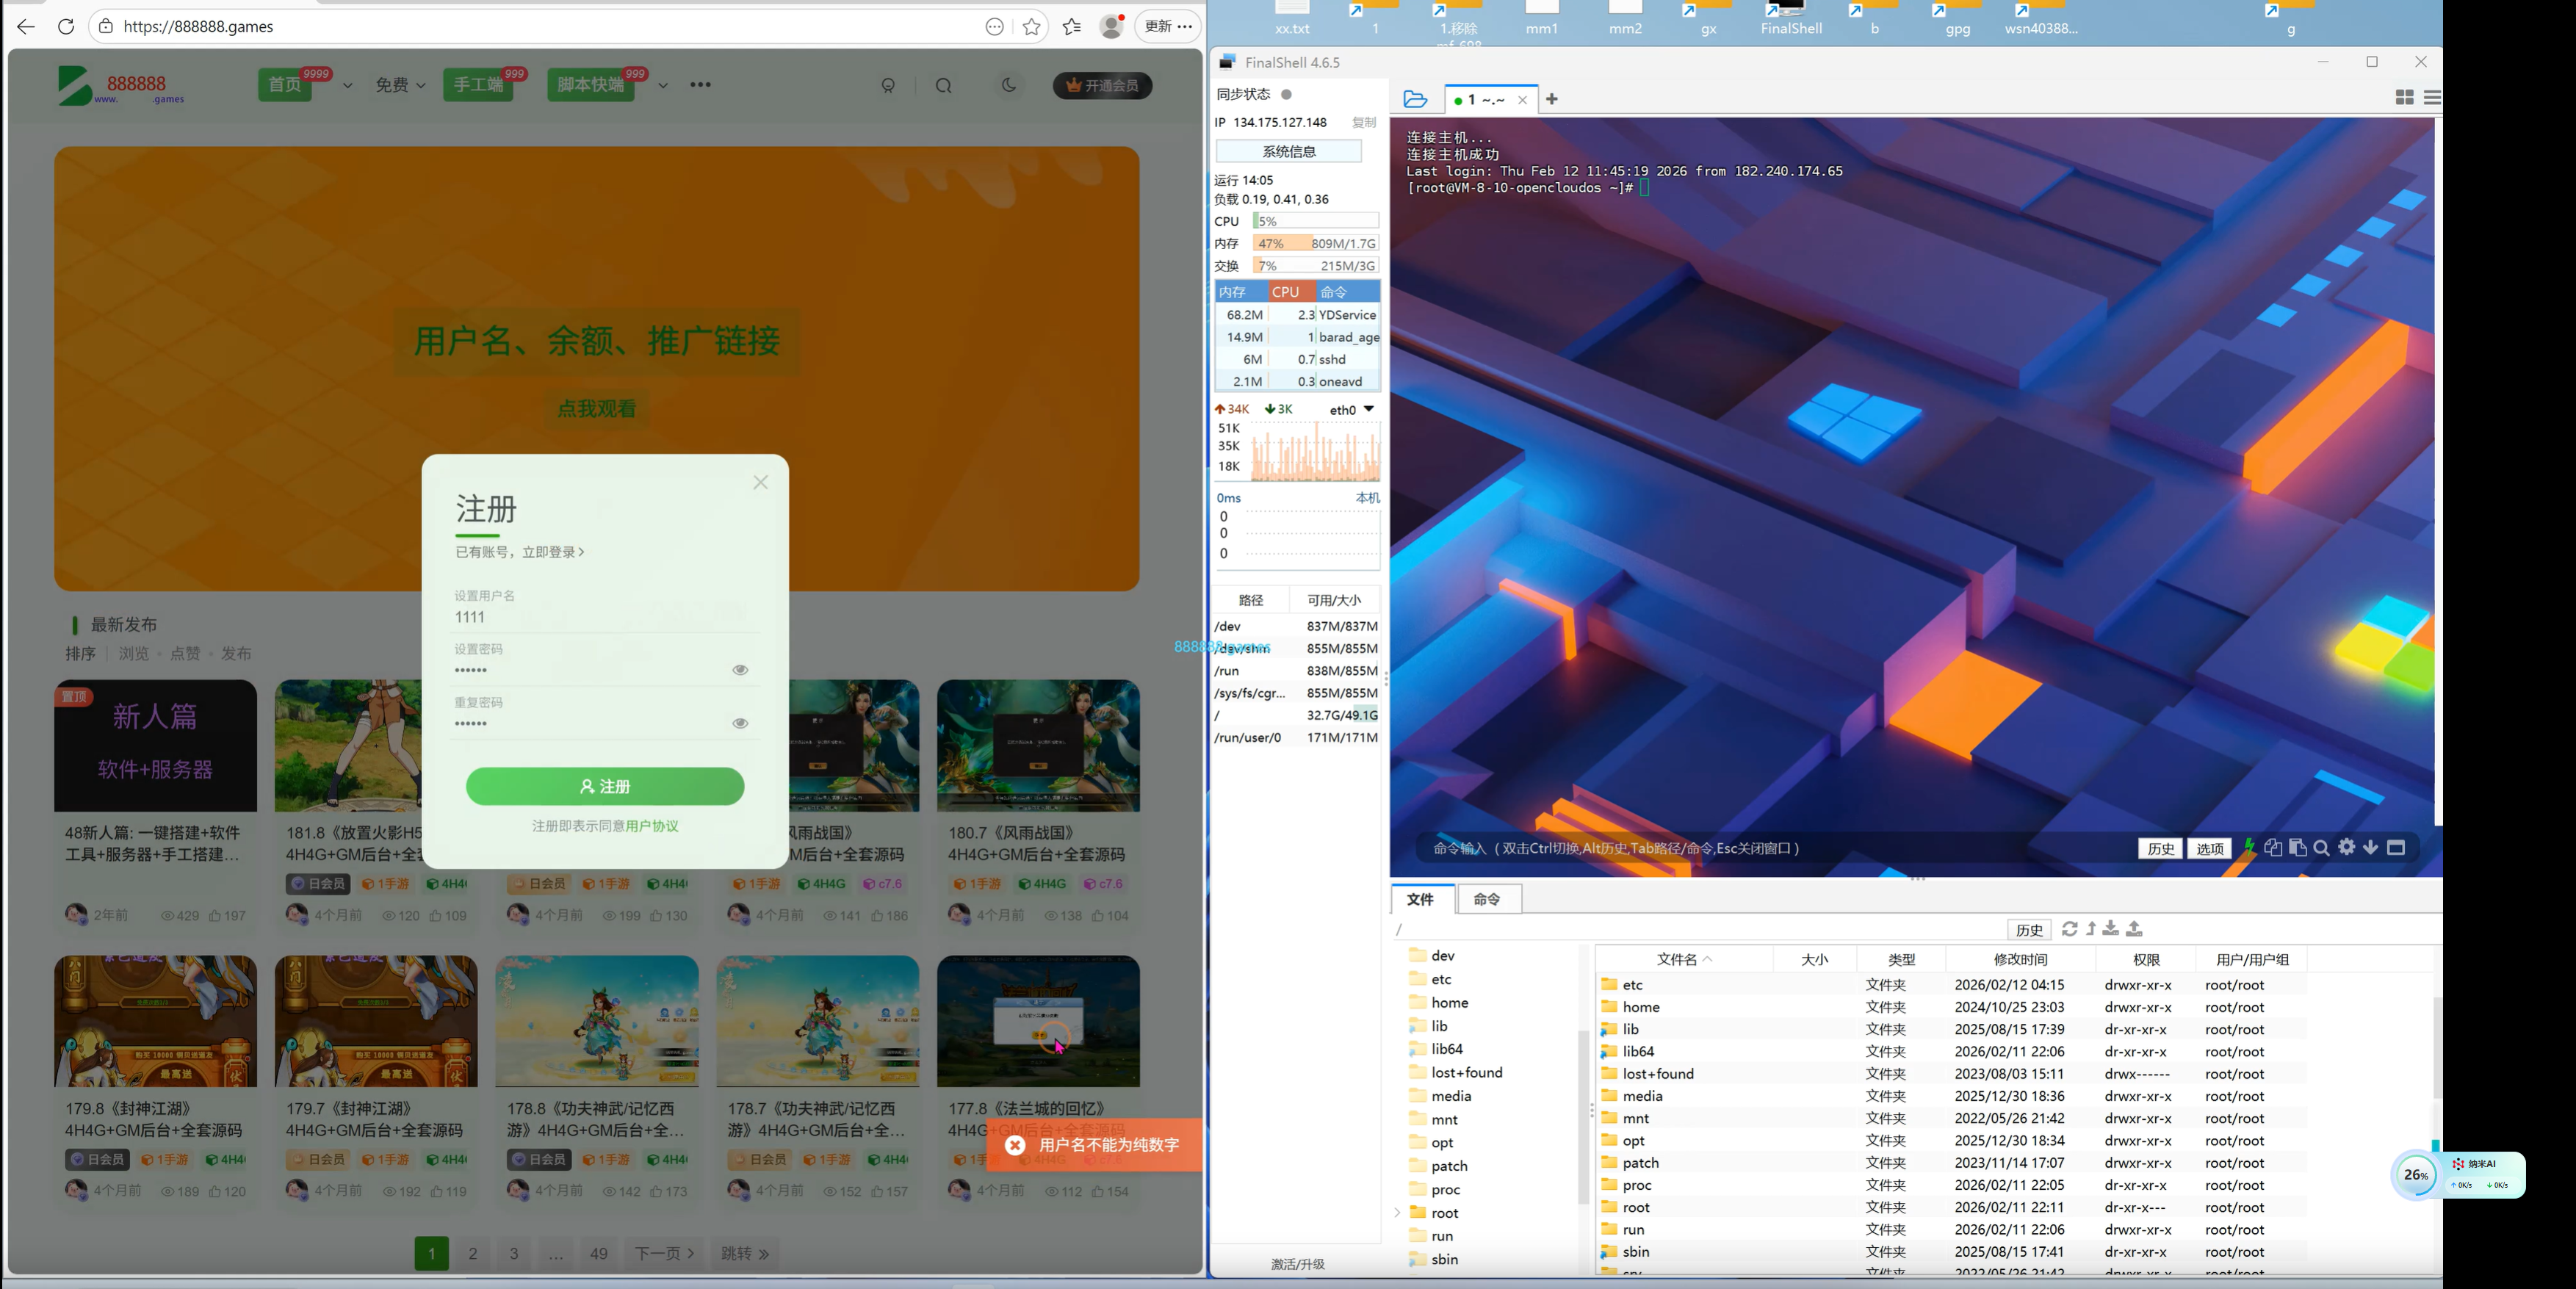Switch to the 命令 tab
2576x1289 pixels.
pos(1487,899)
